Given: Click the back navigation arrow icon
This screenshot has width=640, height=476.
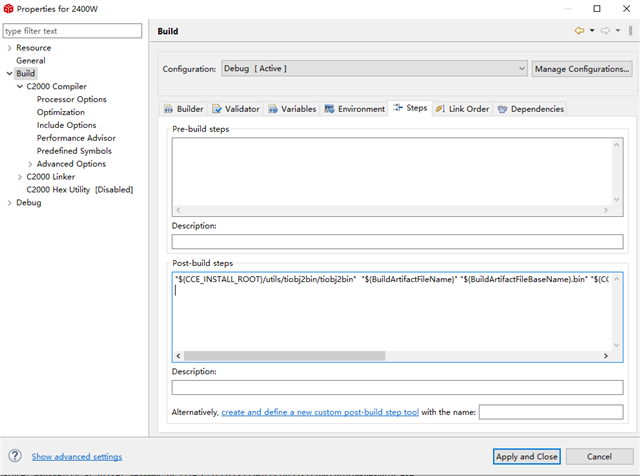Looking at the screenshot, I should tap(579, 31).
